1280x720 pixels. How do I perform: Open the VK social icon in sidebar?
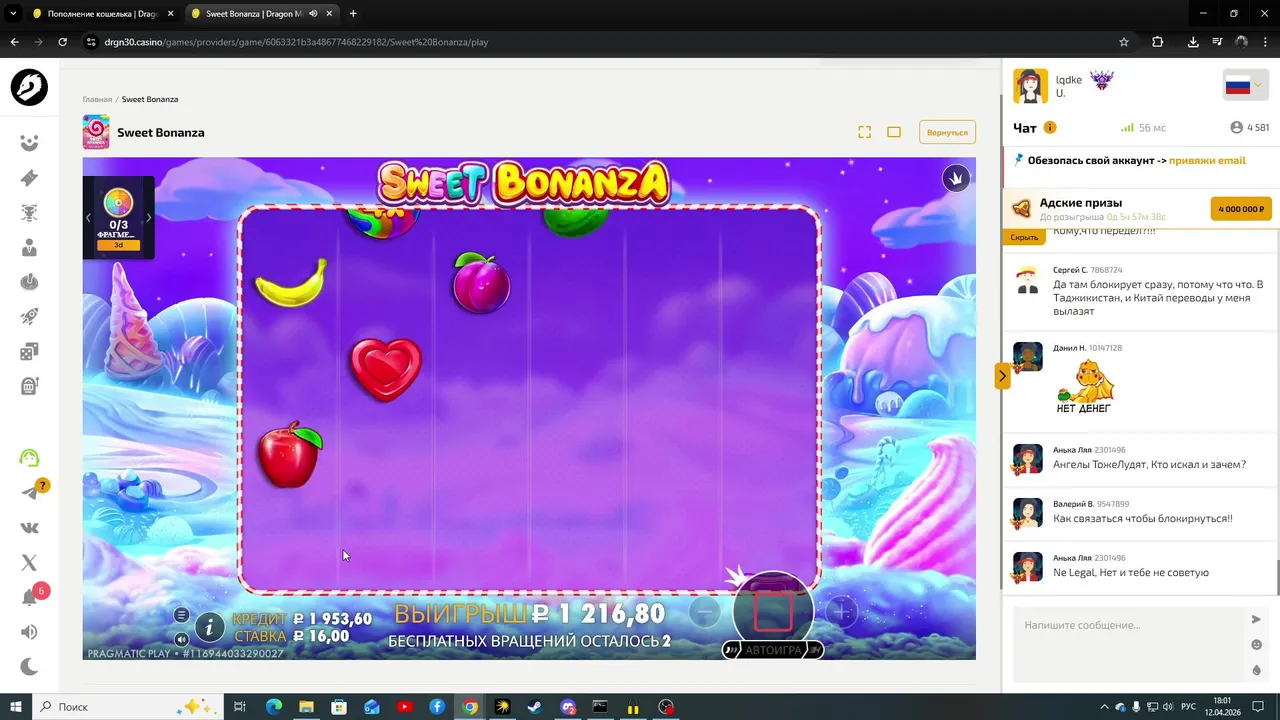click(29, 528)
